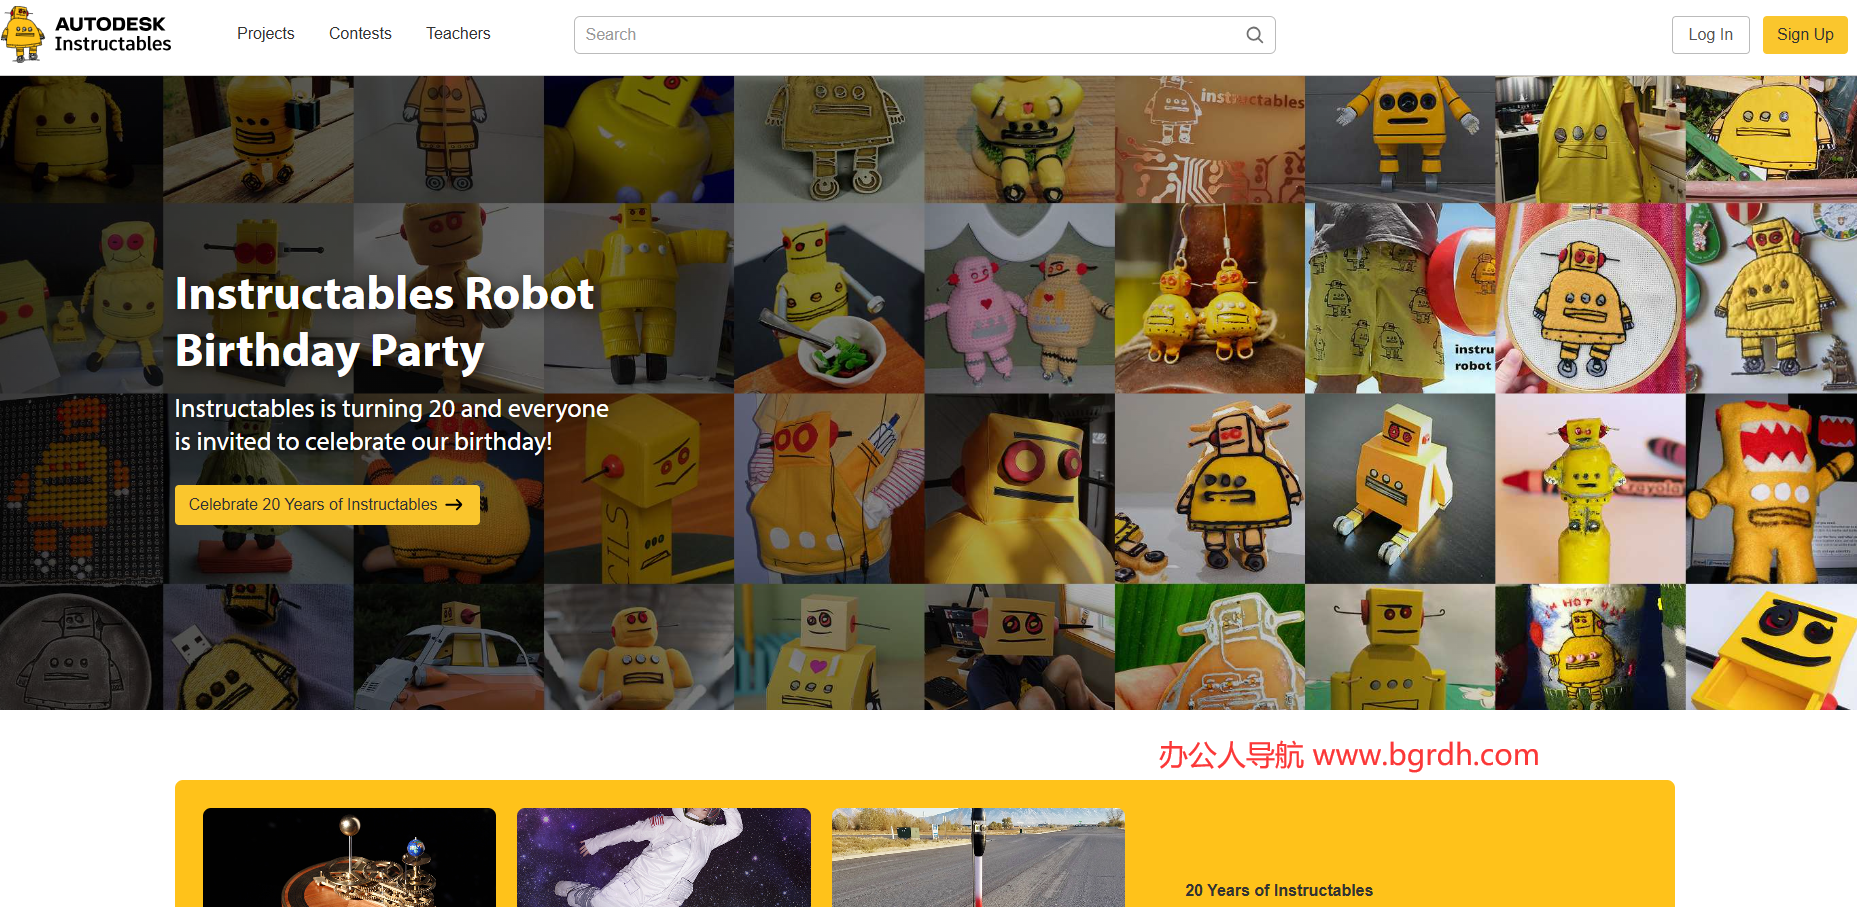1857x907 pixels.
Task: Click the robot with salad bowl photo
Action: [x=829, y=298]
